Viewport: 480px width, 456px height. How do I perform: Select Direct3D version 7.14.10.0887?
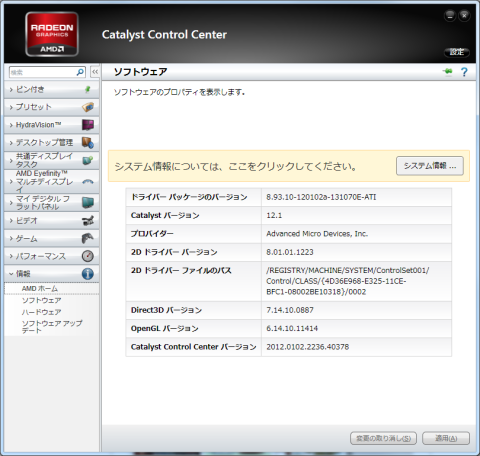[x=290, y=310]
